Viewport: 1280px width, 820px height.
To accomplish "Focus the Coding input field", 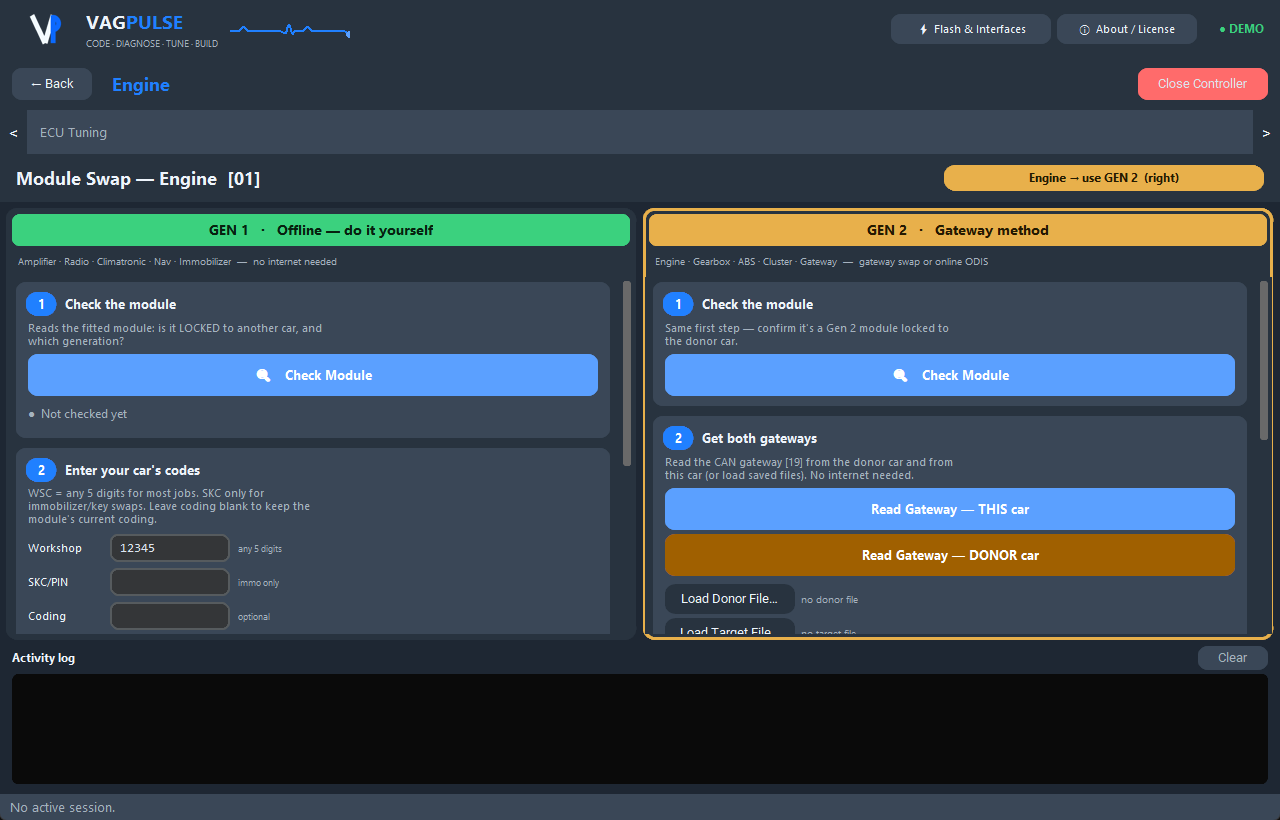I will 170,616.
